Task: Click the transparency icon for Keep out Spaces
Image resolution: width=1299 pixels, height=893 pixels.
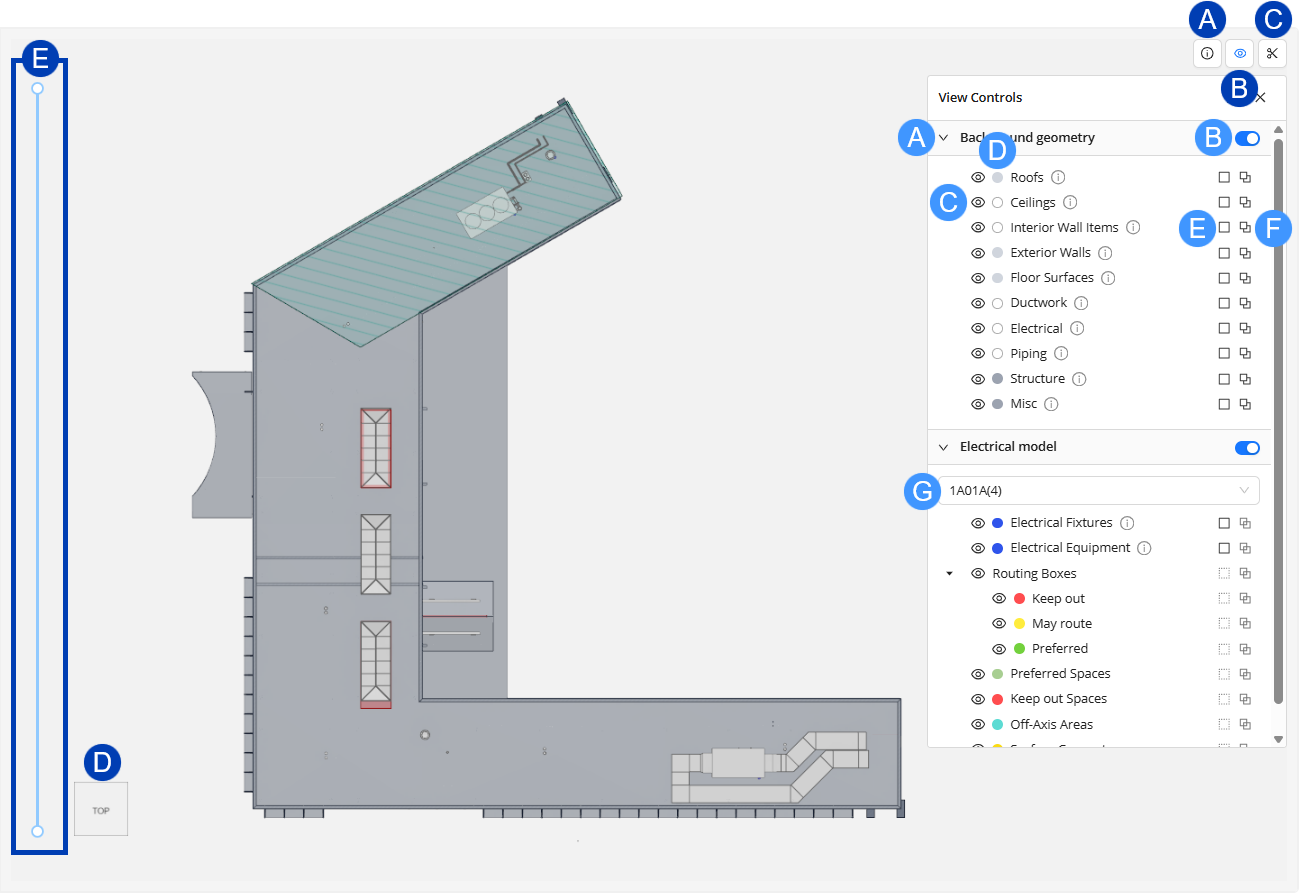Action: click(1245, 699)
